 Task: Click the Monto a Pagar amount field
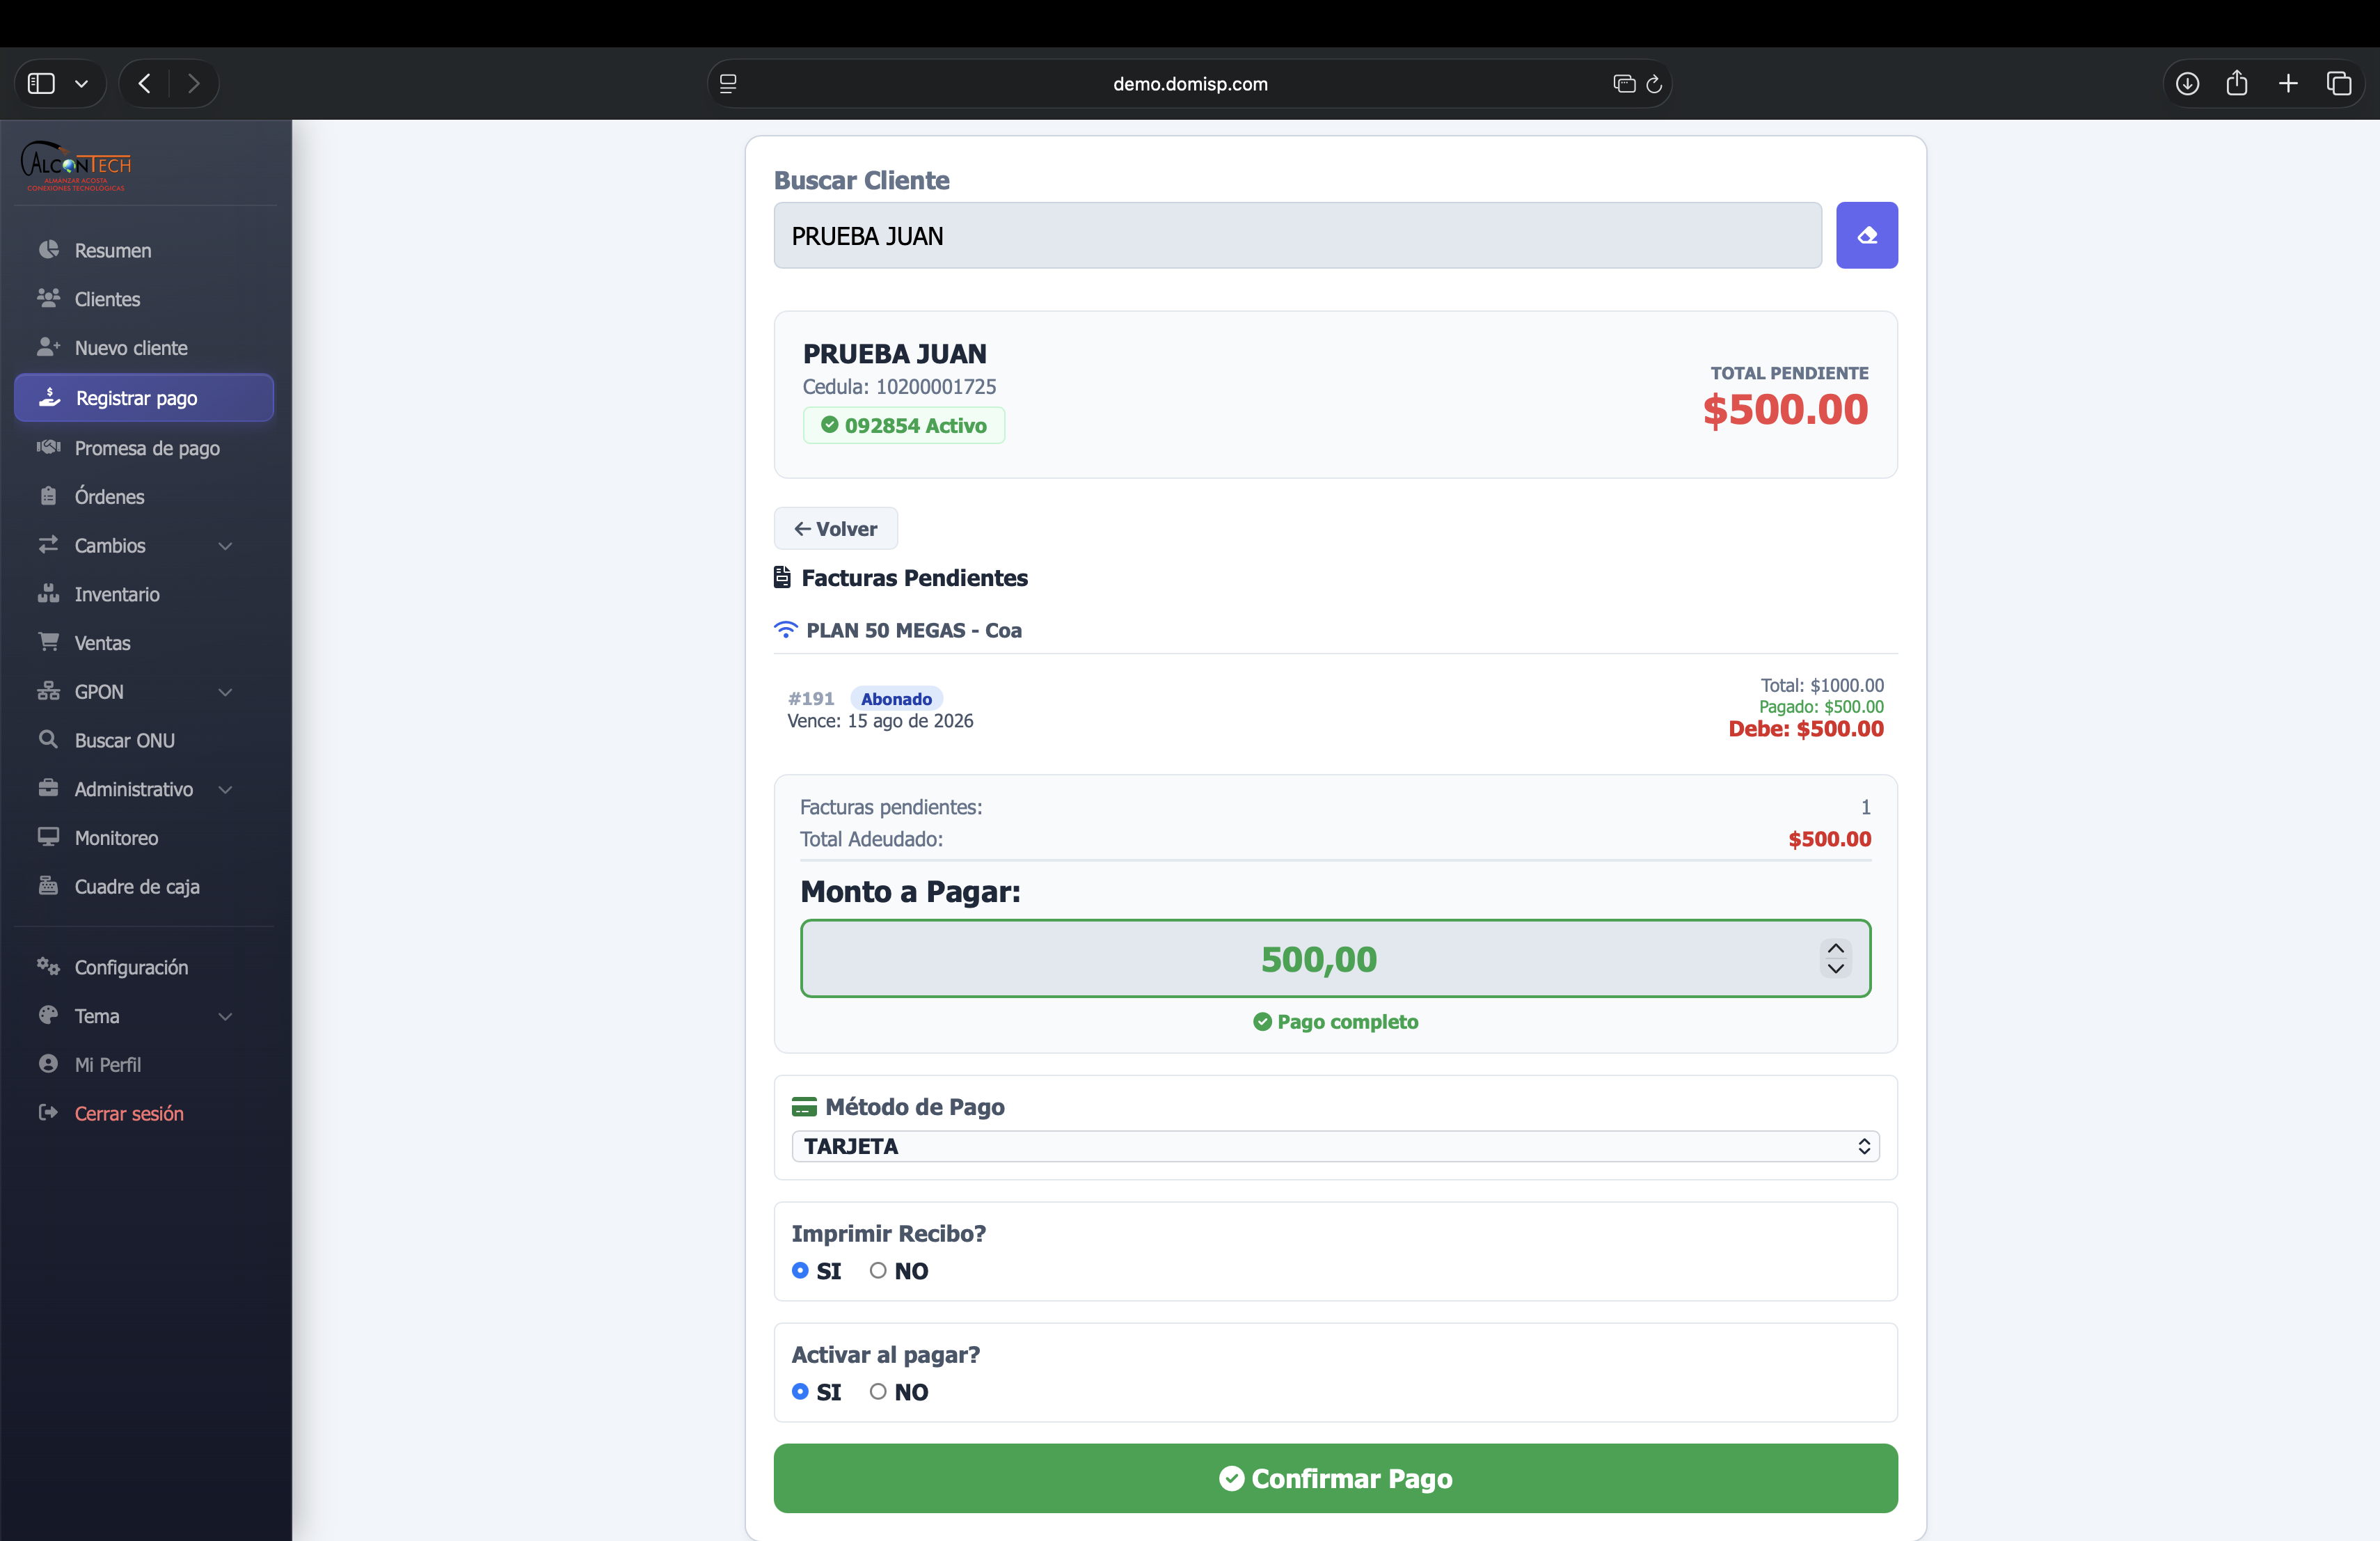(1335, 958)
